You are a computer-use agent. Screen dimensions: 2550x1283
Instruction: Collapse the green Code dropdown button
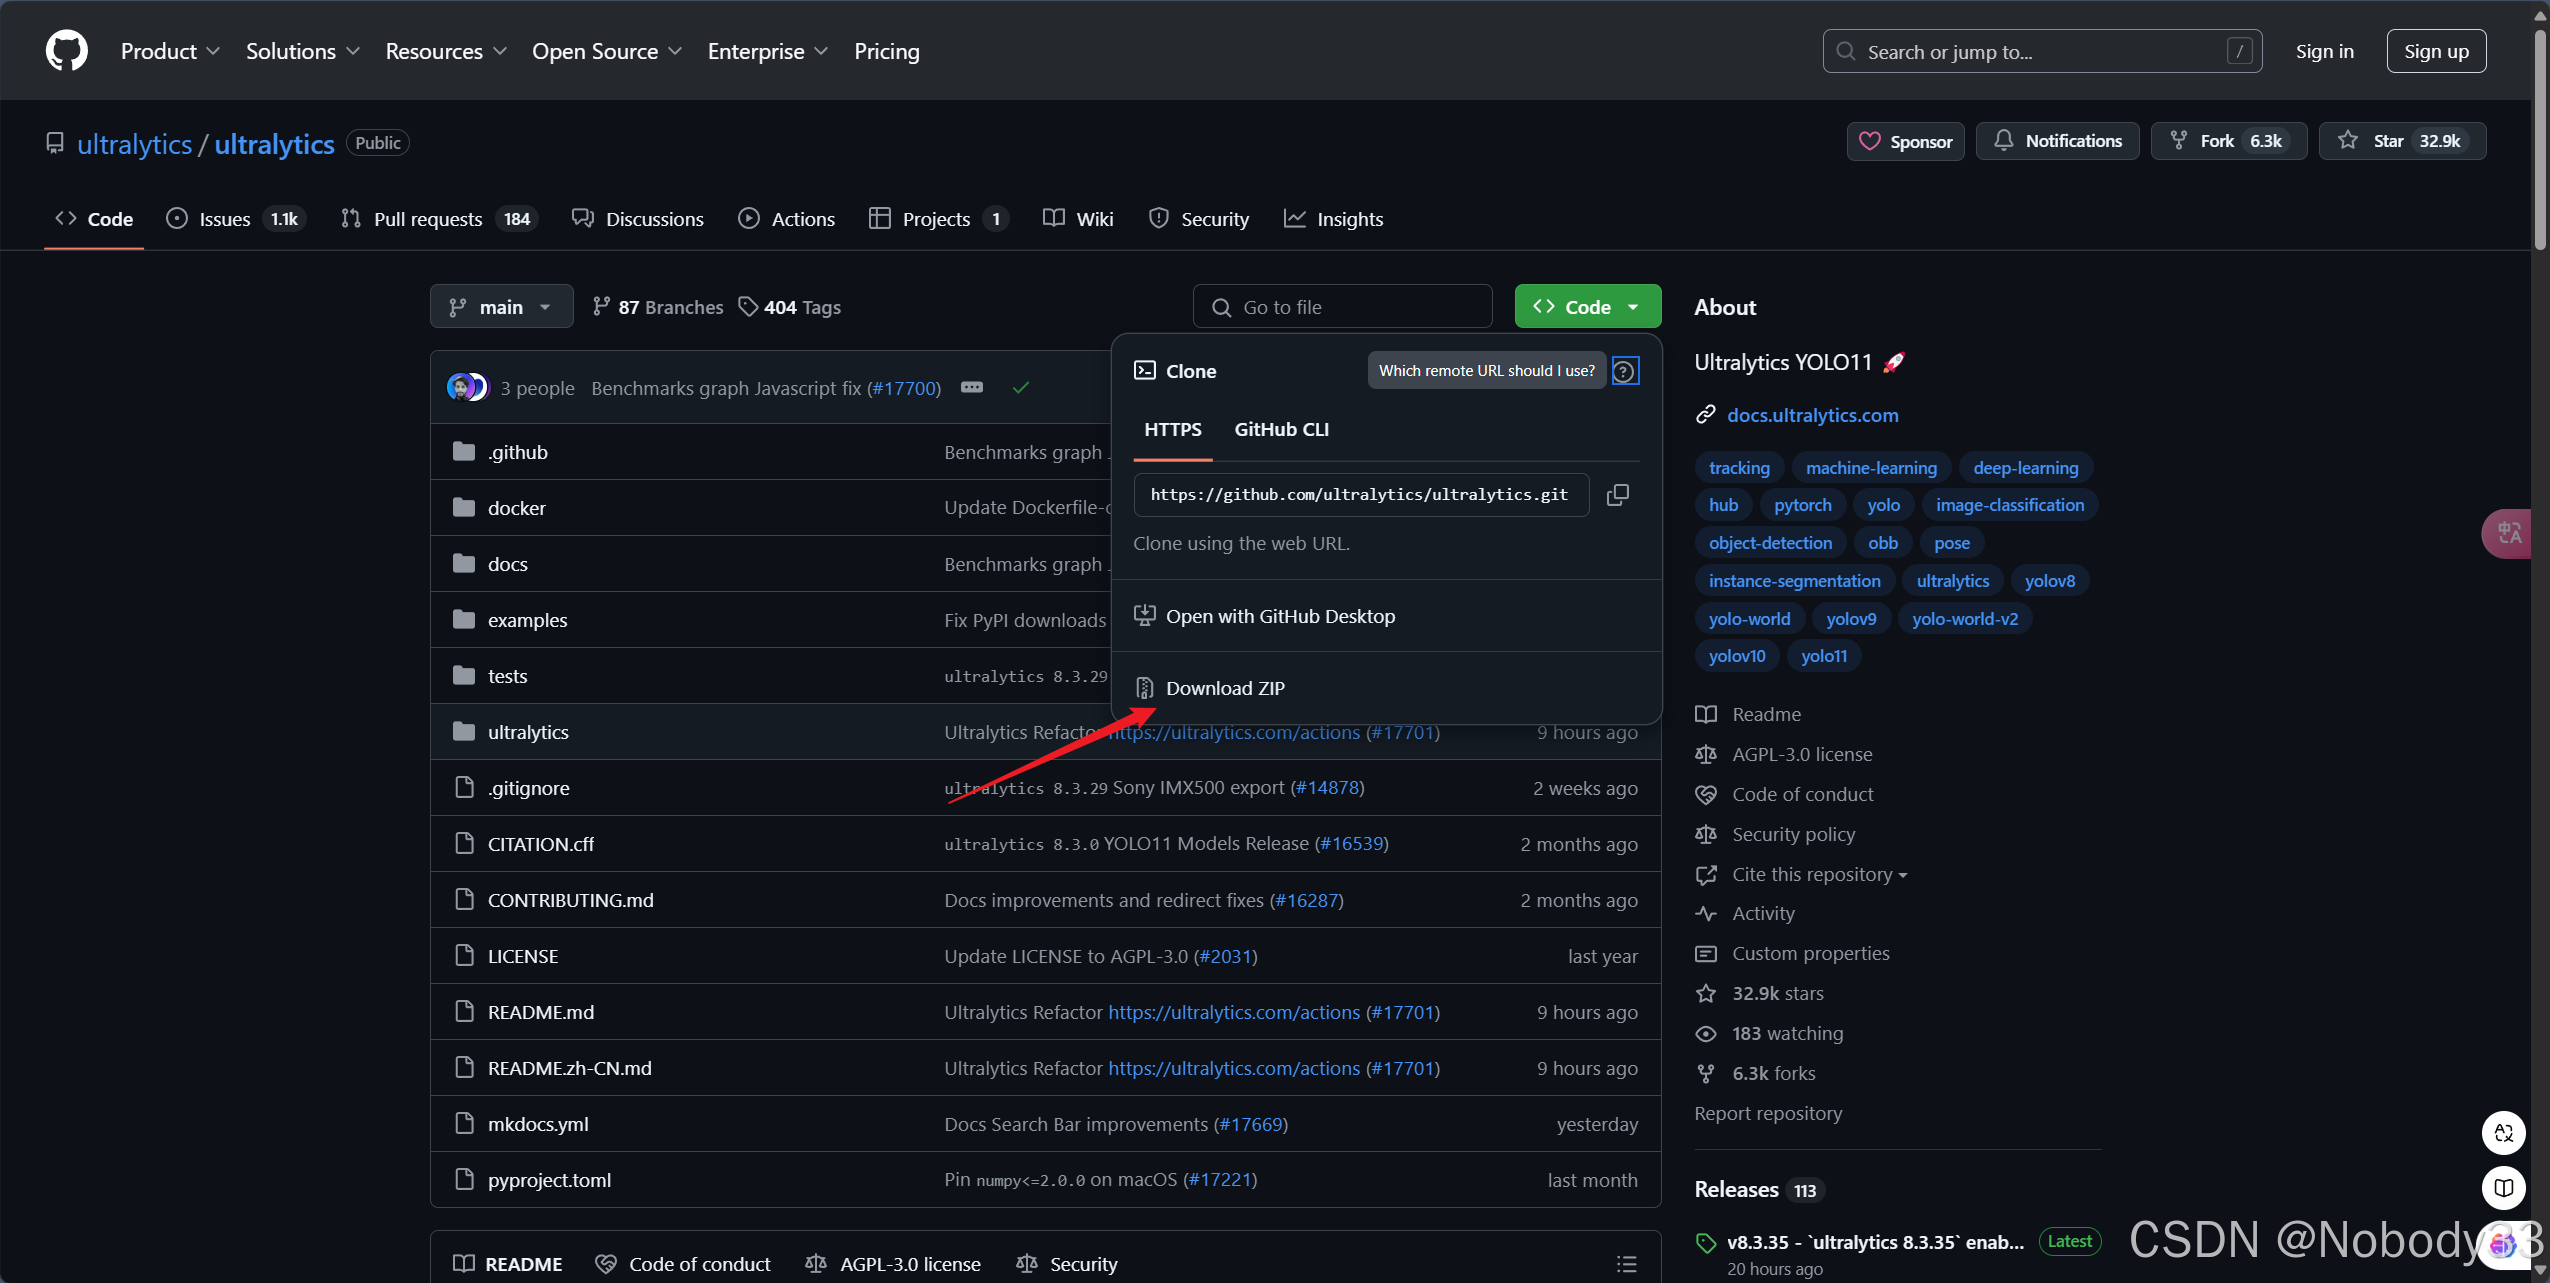click(x=1587, y=307)
